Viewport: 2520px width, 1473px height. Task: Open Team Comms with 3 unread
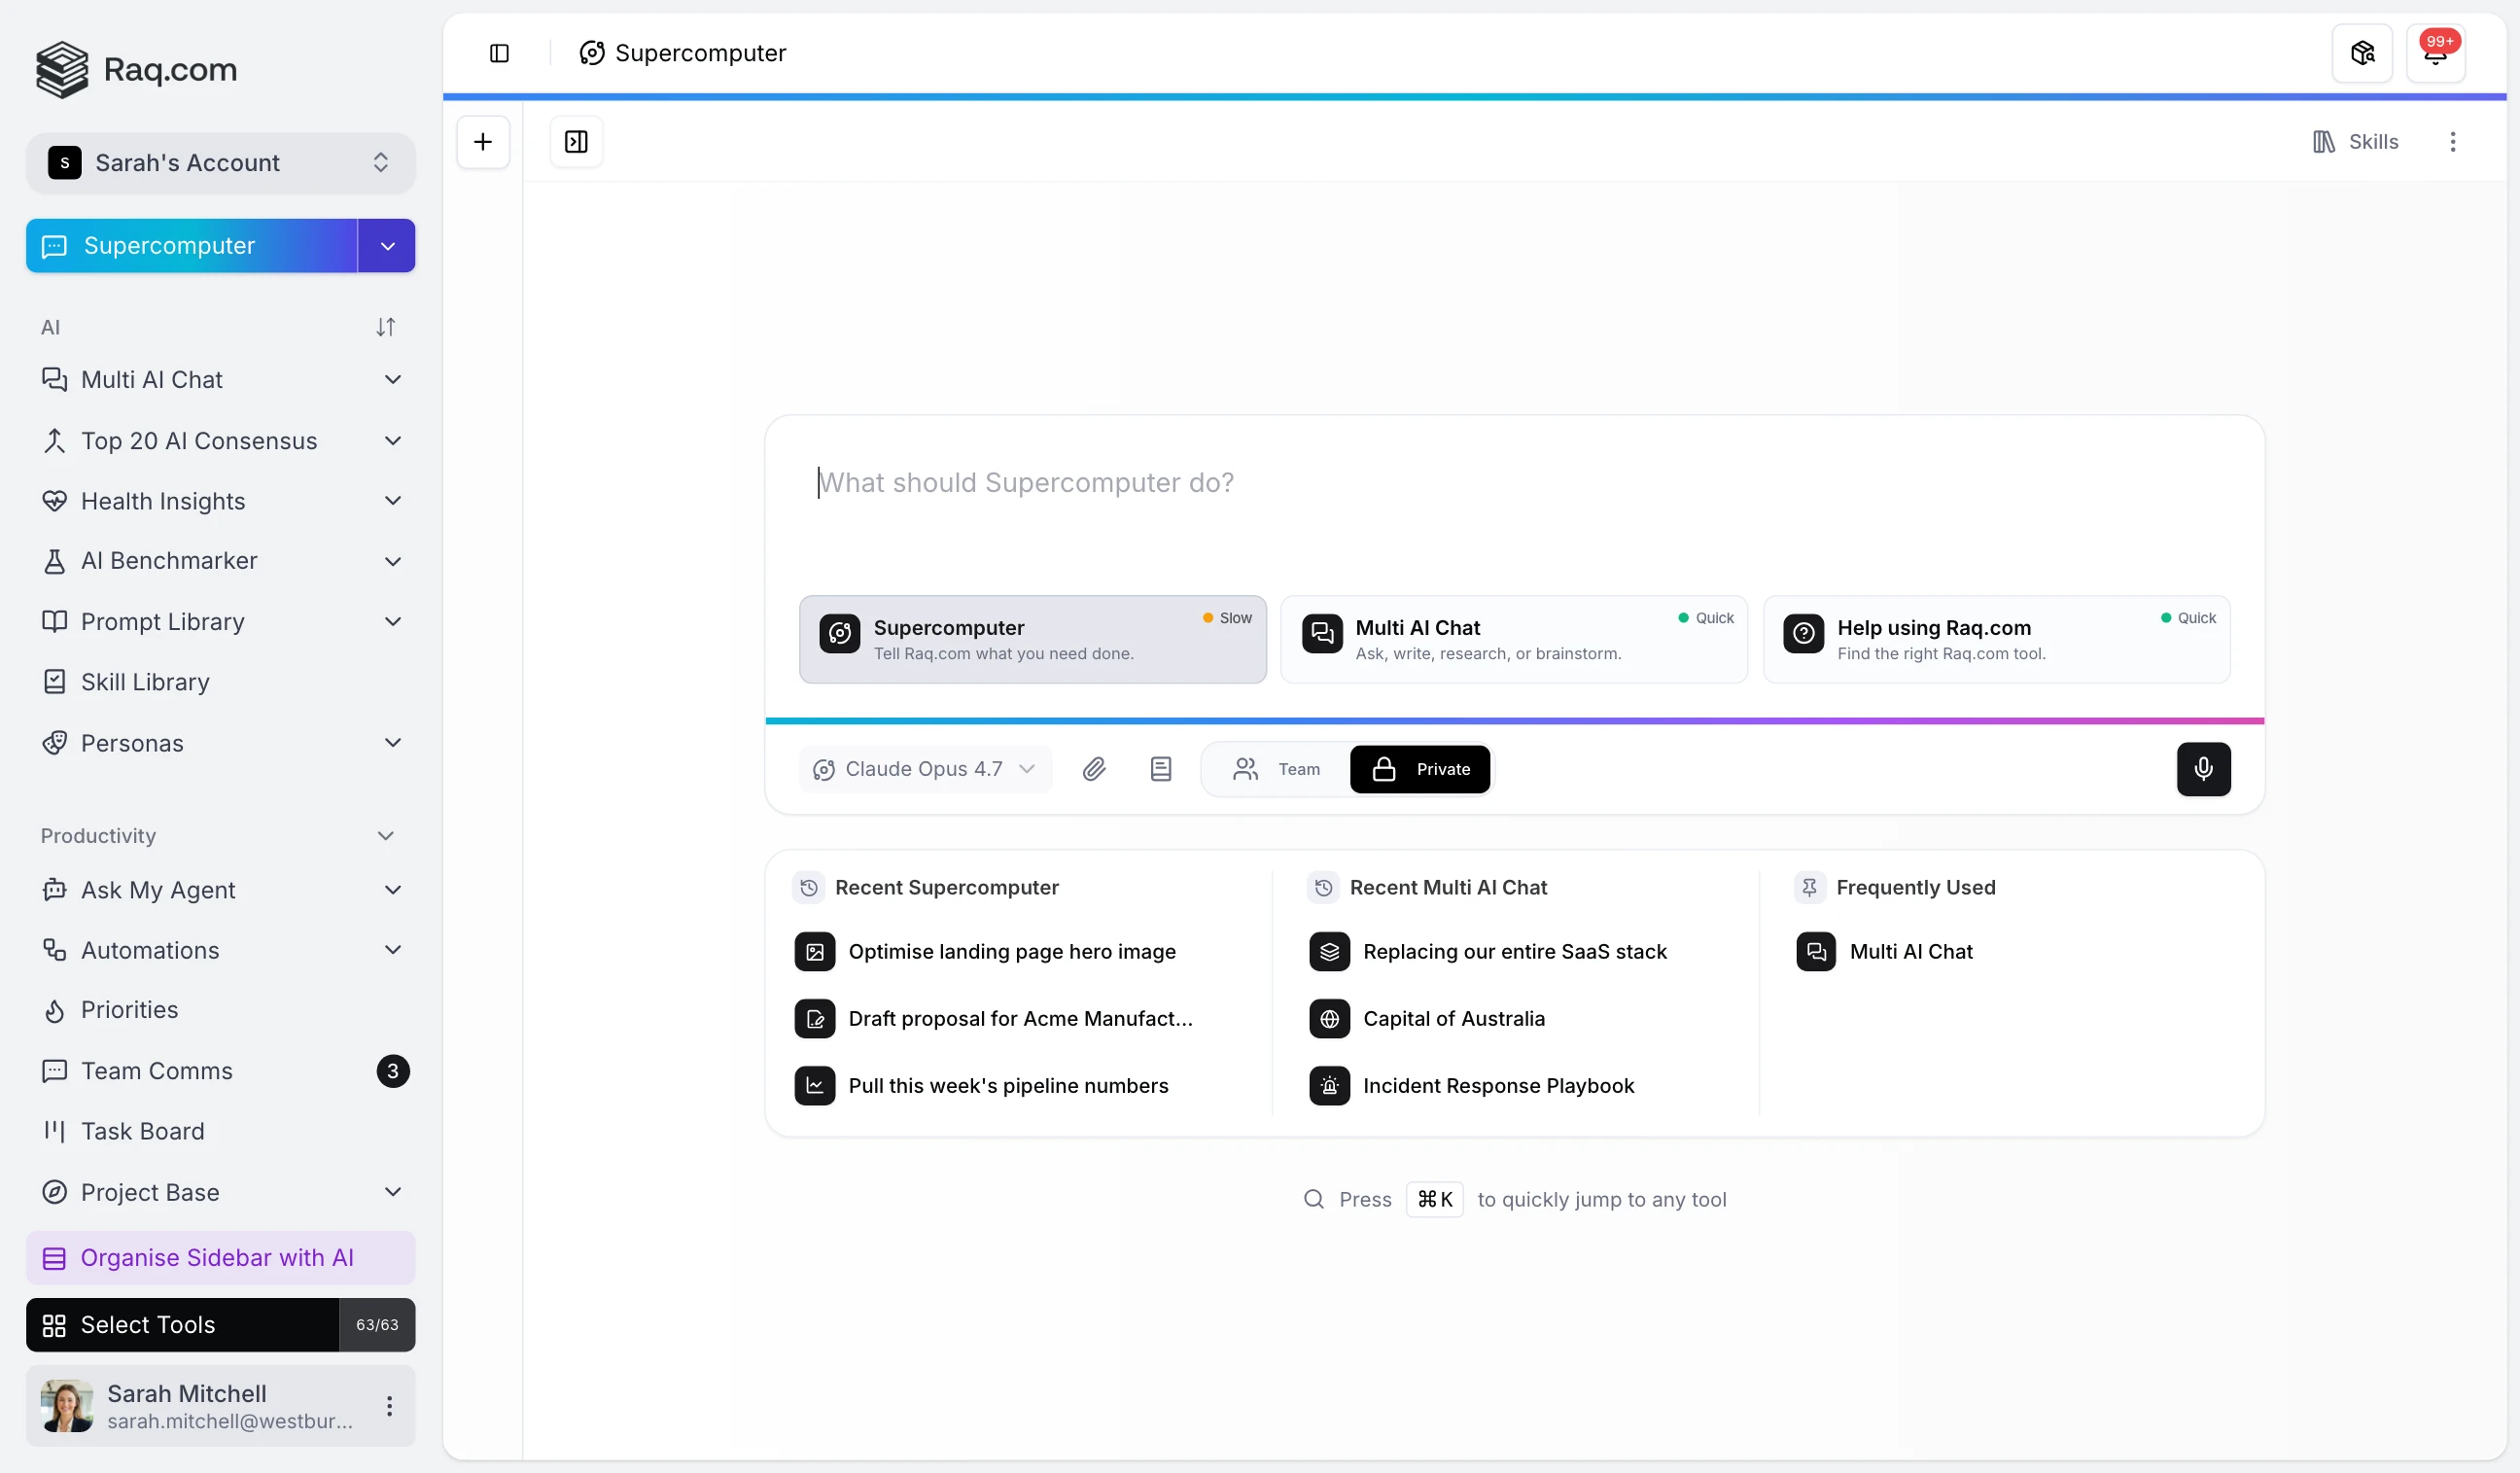click(221, 1071)
